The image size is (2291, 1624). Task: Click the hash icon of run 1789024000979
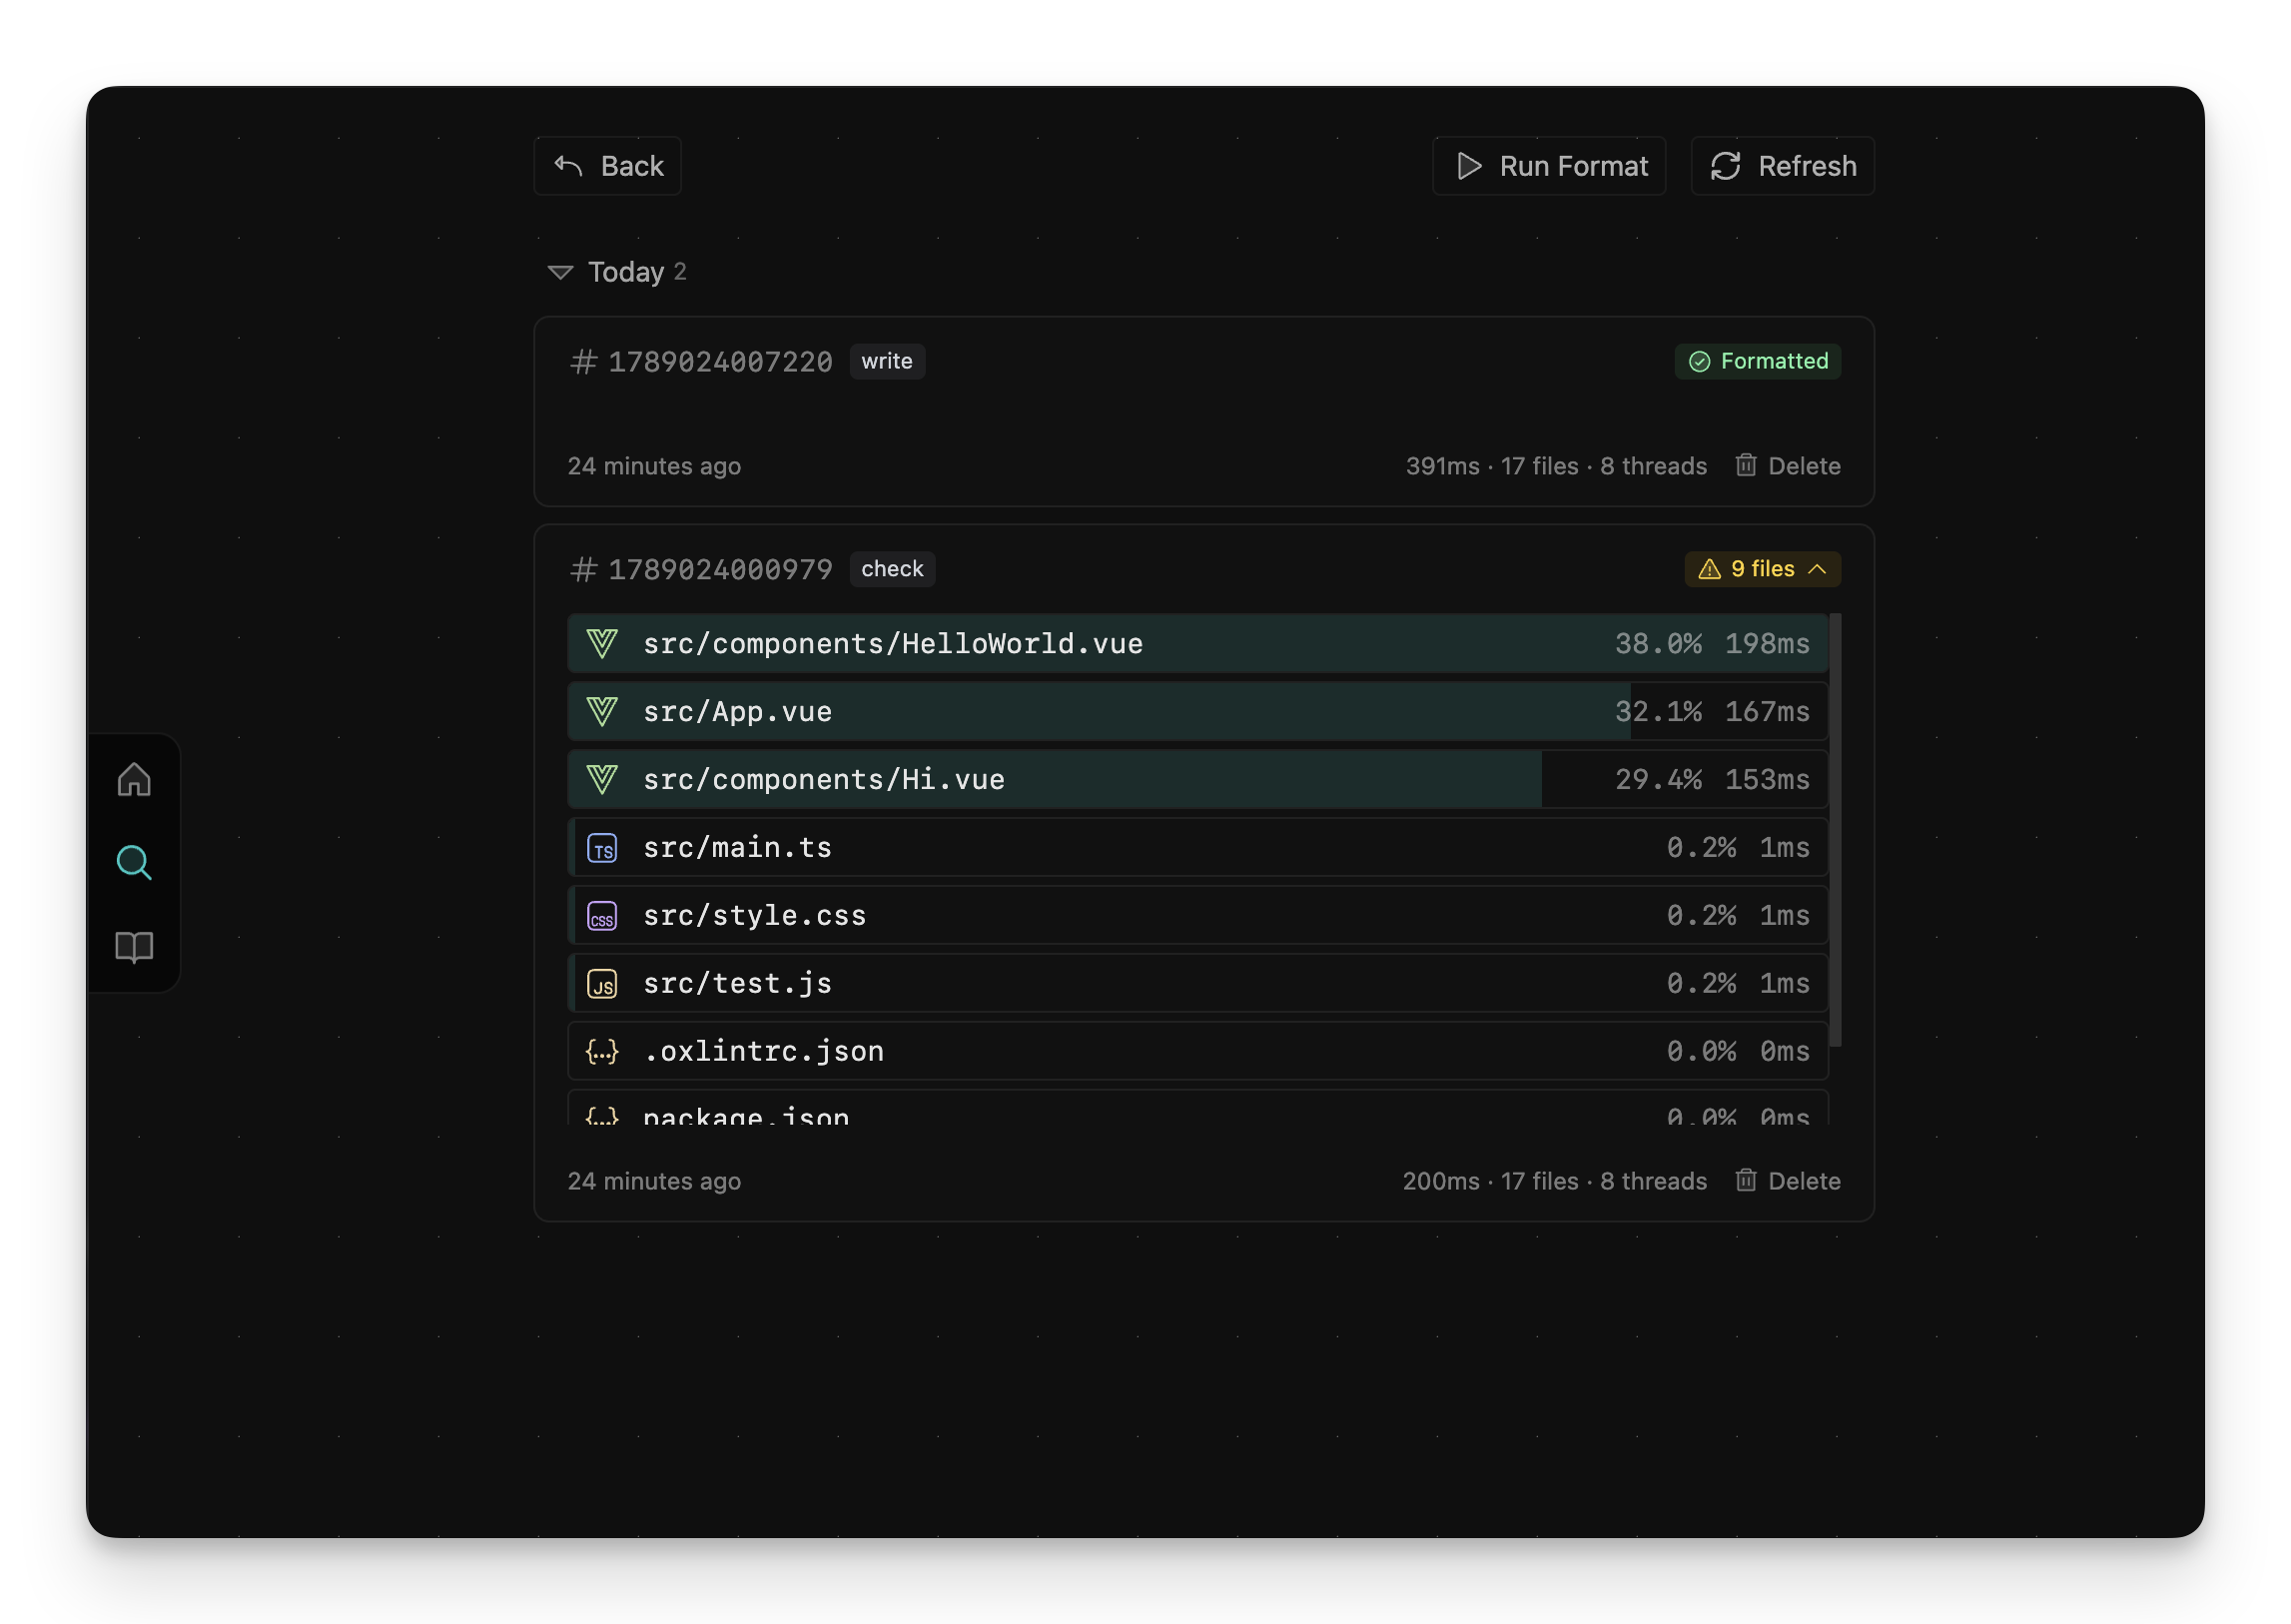tap(584, 569)
